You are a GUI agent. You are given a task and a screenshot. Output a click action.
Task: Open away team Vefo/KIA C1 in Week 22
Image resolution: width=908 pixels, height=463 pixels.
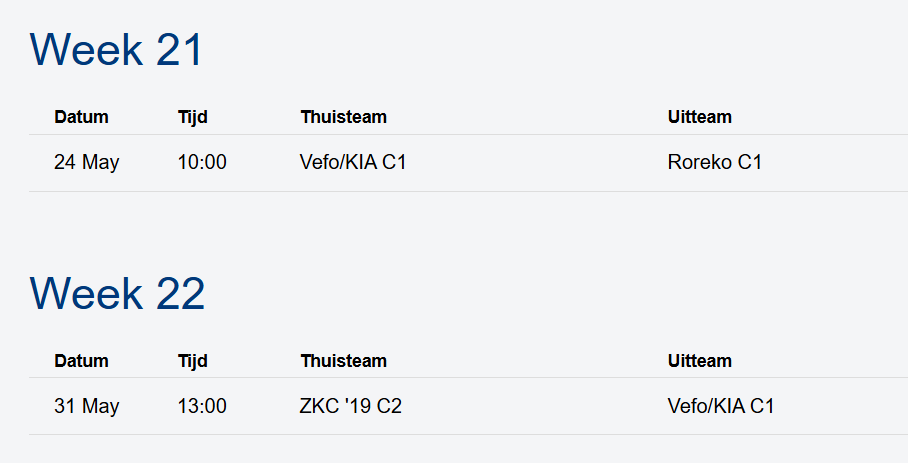click(721, 406)
